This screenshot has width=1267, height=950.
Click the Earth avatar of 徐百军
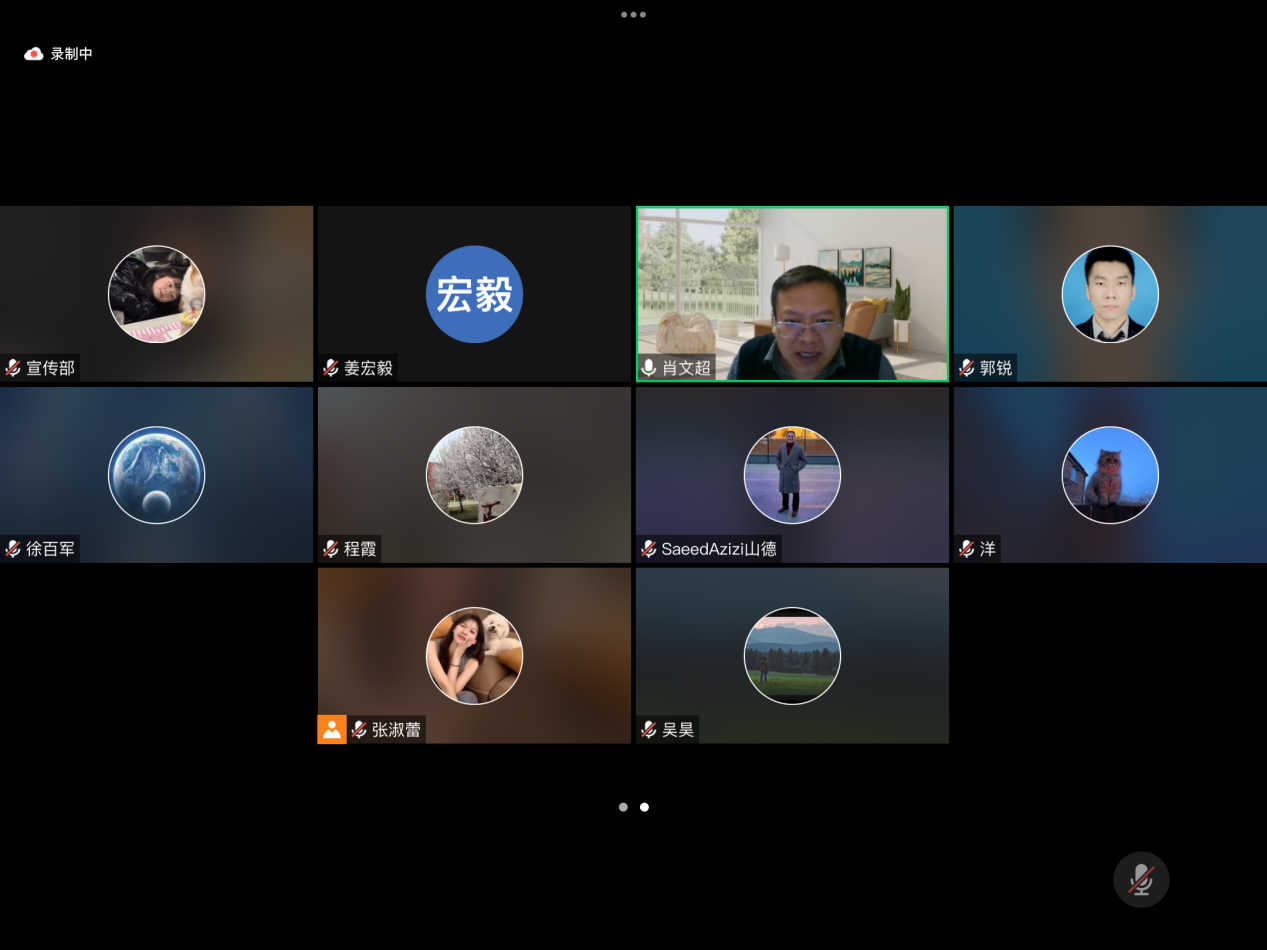[x=156, y=475]
